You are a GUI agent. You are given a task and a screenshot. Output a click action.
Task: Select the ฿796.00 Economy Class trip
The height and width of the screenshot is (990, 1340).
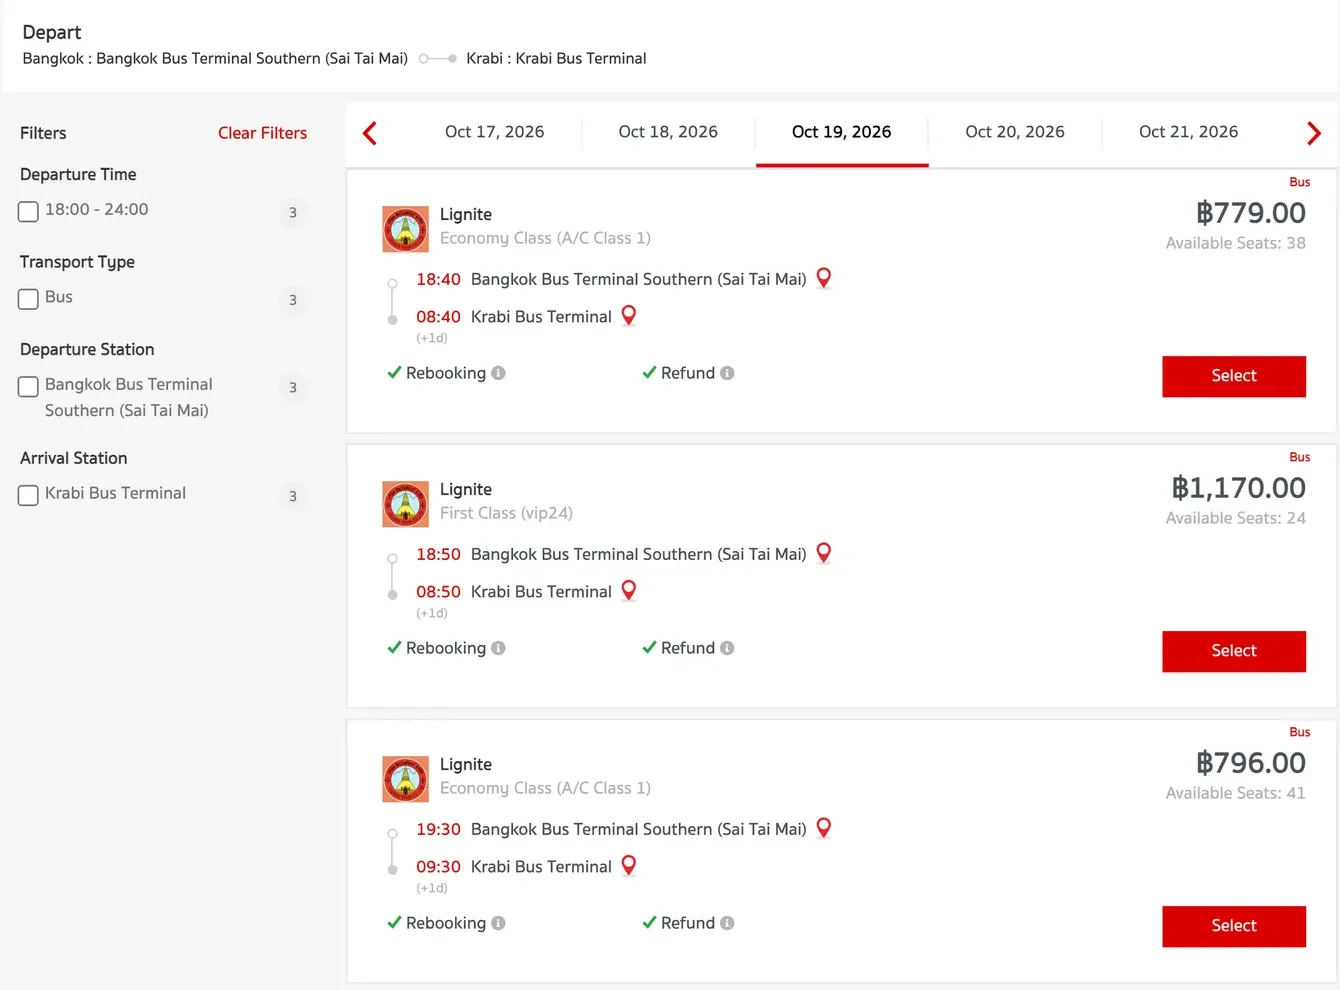point(1234,926)
